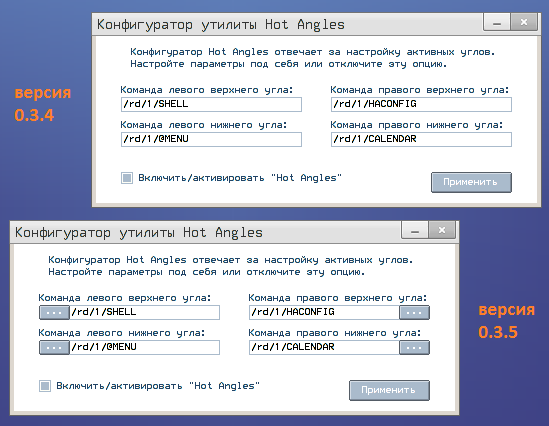Close the version 0.3.5 configurator window
549x426 pixels.
[x=442, y=231]
